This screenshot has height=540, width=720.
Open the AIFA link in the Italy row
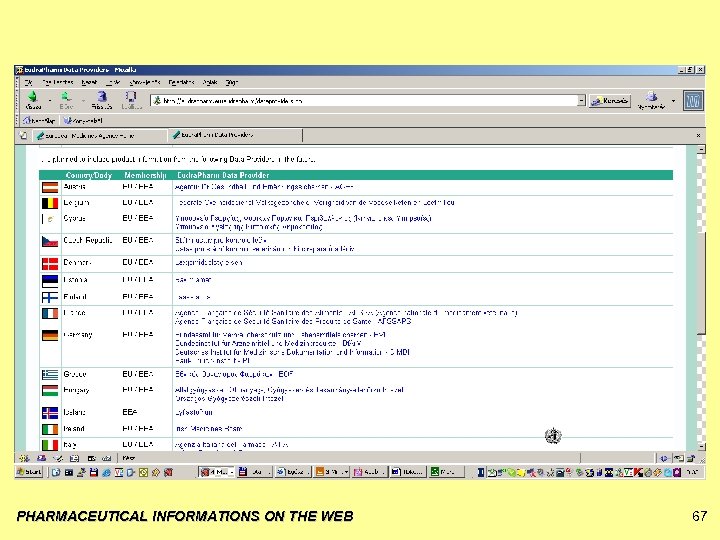pyautogui.click(x=231, y=444)
